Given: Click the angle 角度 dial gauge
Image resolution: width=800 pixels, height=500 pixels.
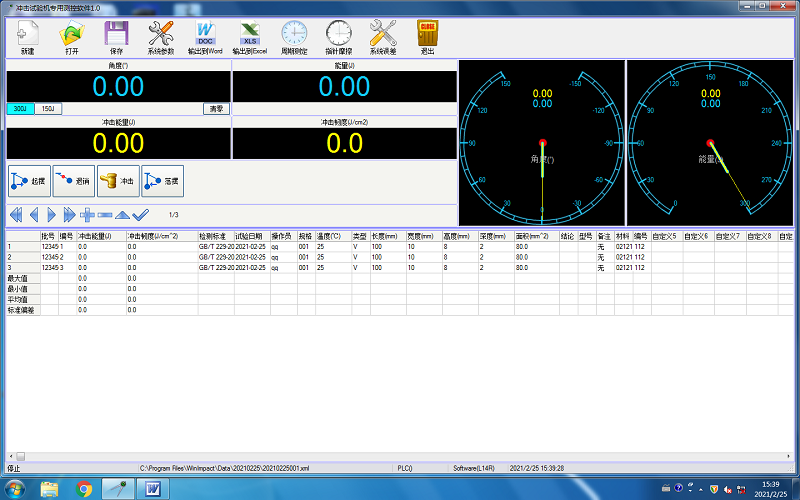Looking at the screenshot, I should pyautogui.click(x=542, y=143).
